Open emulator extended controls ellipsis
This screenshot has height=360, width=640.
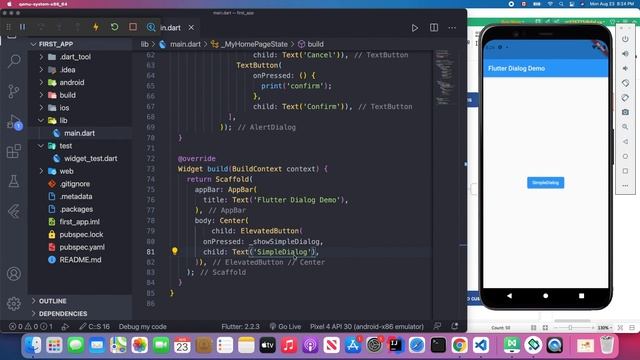pos(625,186)
